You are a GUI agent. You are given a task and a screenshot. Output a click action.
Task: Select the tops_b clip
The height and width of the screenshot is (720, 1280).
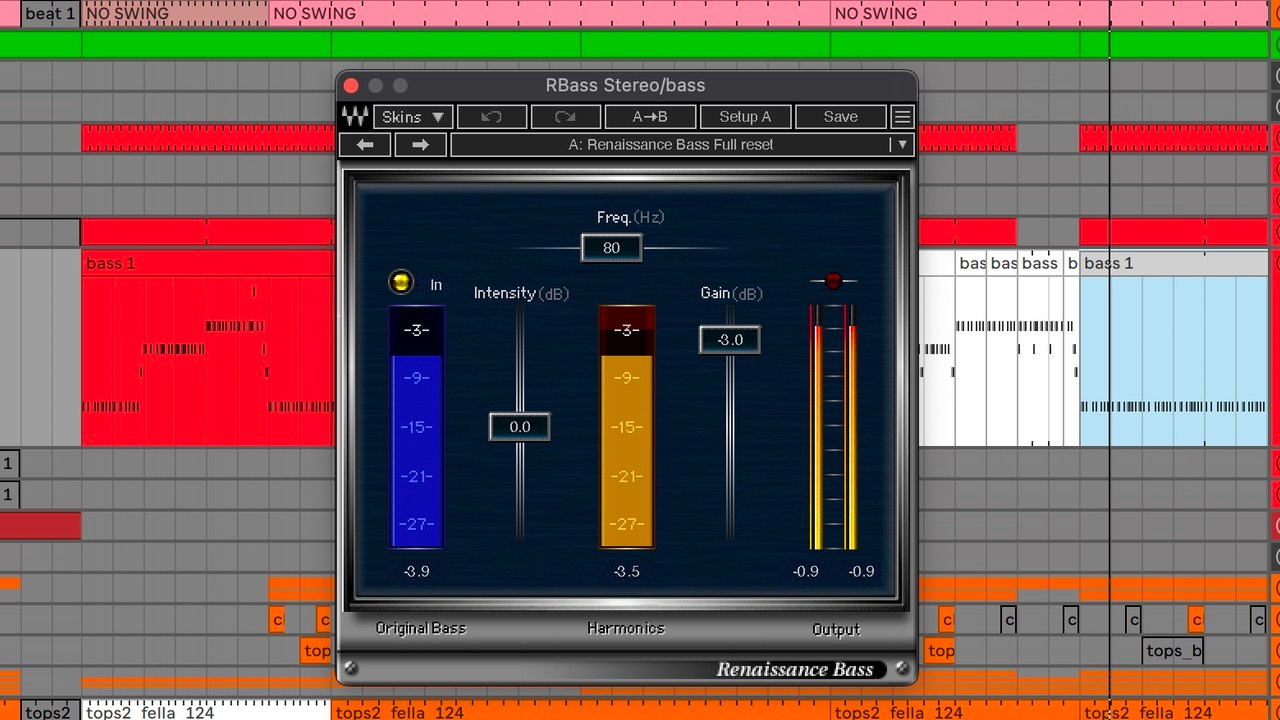point(1173,651)
